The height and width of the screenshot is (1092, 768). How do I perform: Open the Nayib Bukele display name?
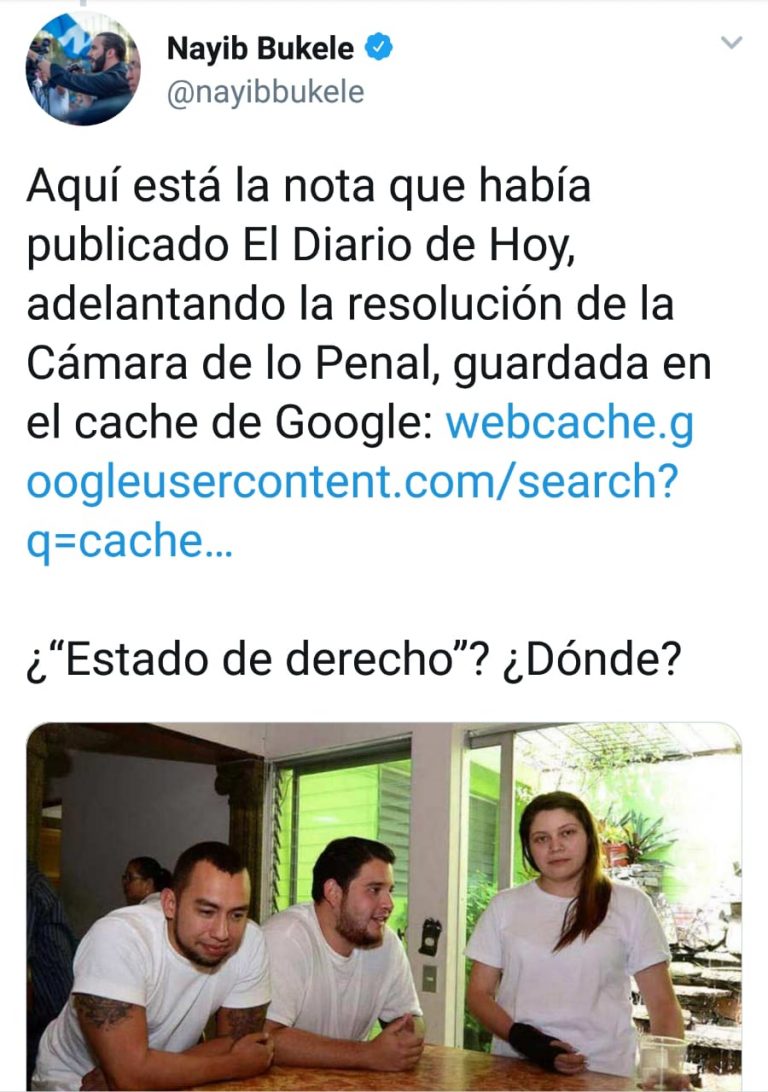(x=260, y=48)
